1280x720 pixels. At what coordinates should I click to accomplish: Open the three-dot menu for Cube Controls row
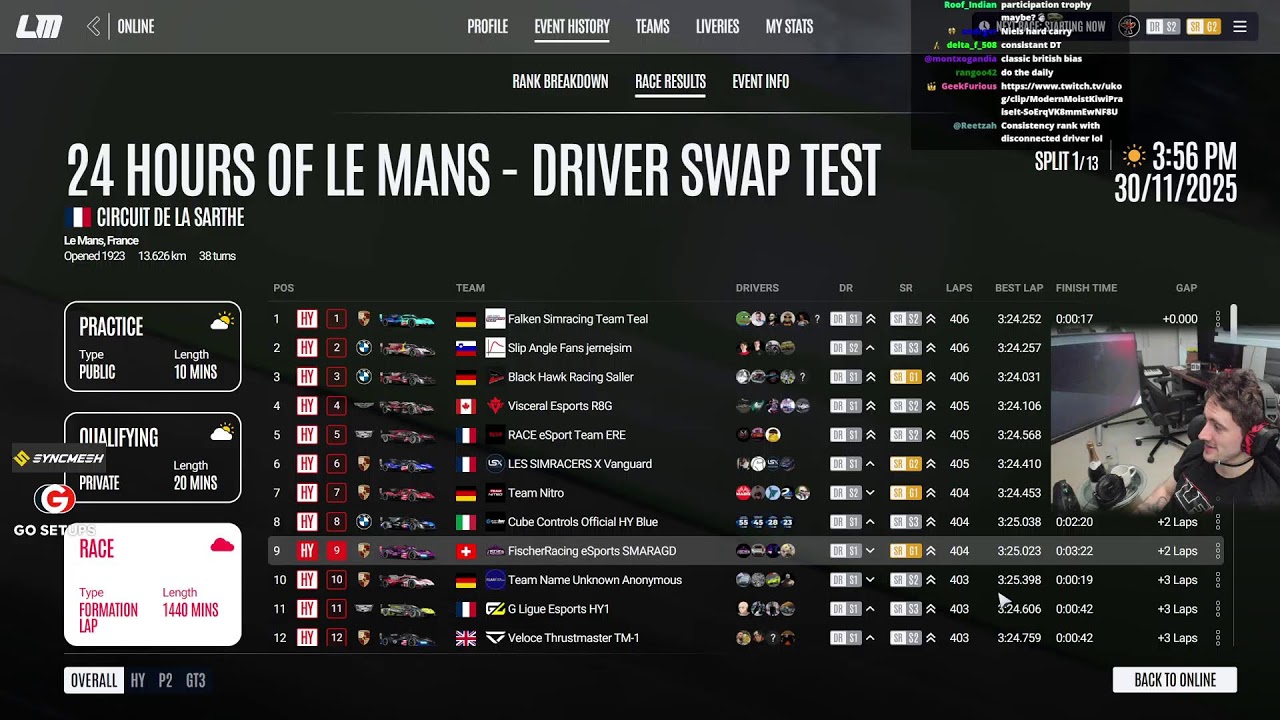click(x=1217, y=522)
